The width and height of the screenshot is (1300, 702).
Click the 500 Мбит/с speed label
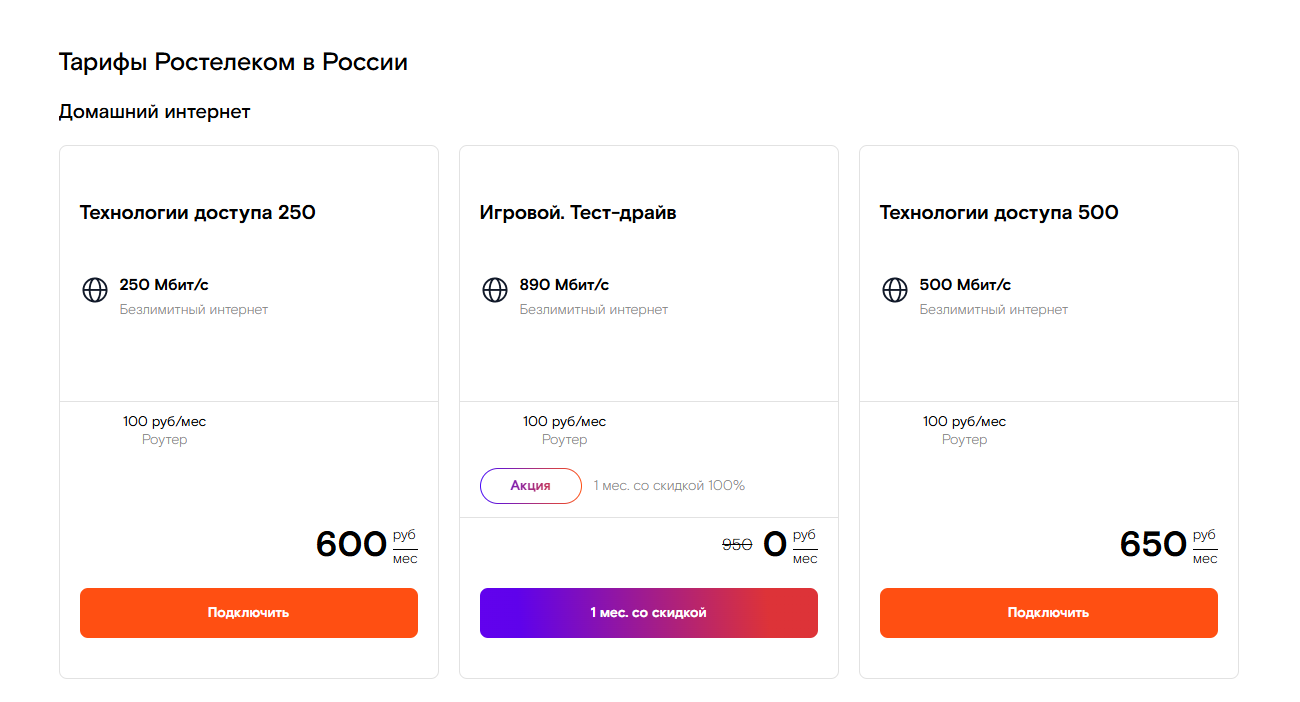tap(965, 285)
